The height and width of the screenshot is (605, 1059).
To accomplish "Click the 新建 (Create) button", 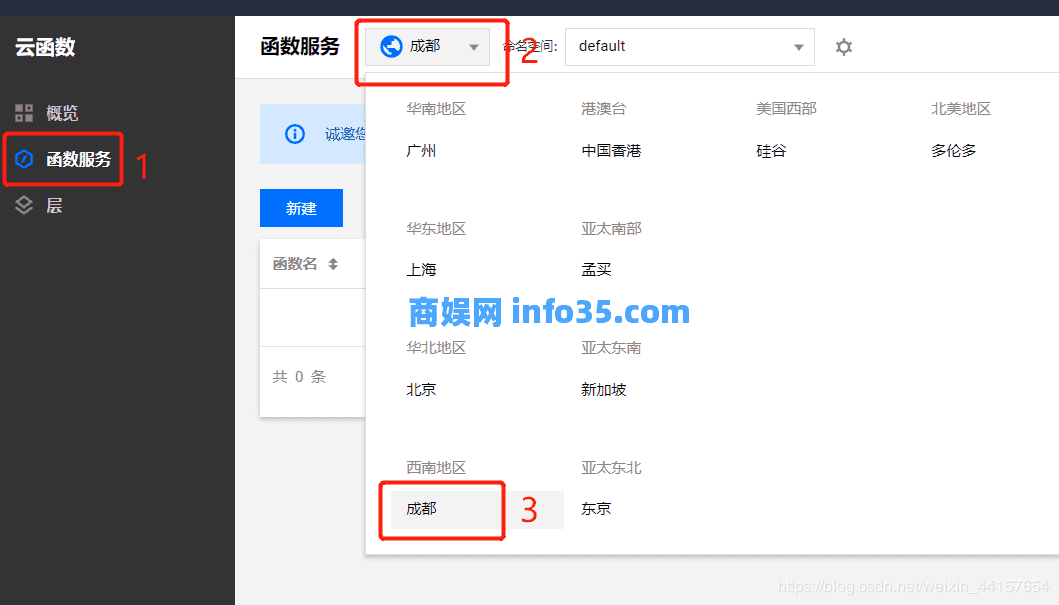I will (x=301, y=208).
